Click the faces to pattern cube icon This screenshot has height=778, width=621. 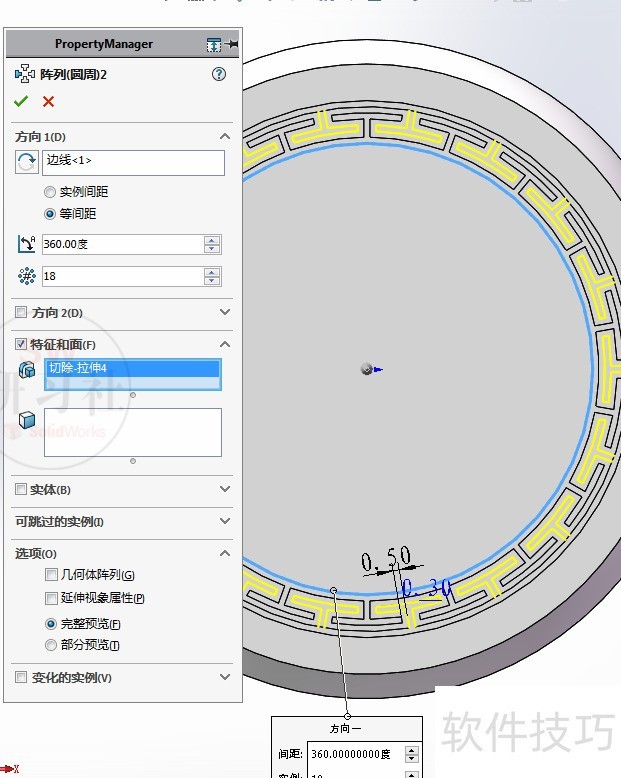point(27,420)
